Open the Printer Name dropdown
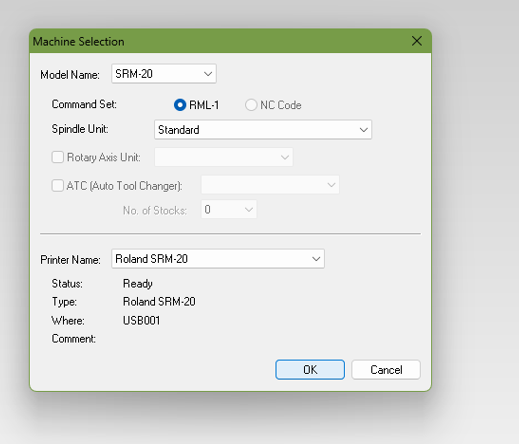This screenshot has width=519, height=444. pos(218,259)
